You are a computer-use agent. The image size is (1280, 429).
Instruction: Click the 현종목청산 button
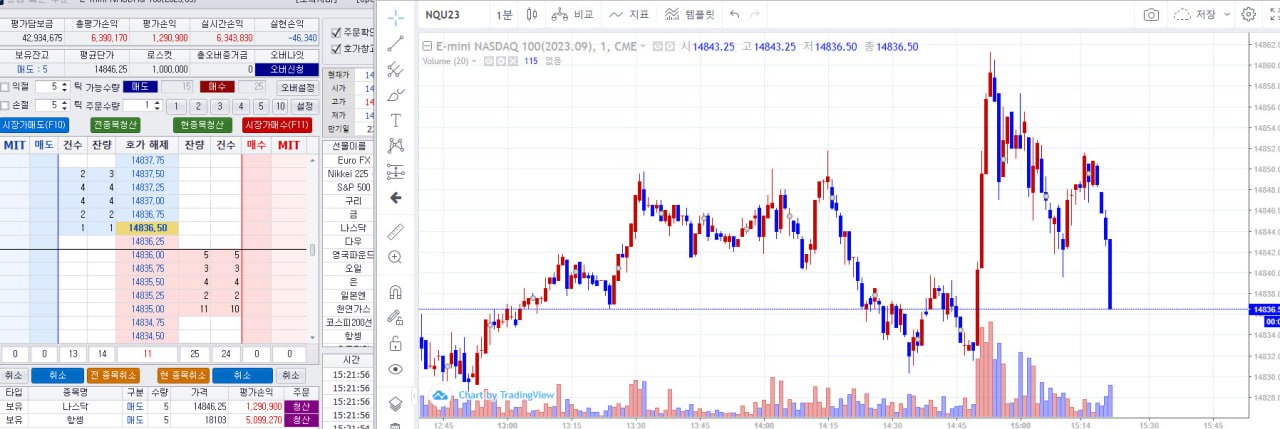(x=201, y=125)
